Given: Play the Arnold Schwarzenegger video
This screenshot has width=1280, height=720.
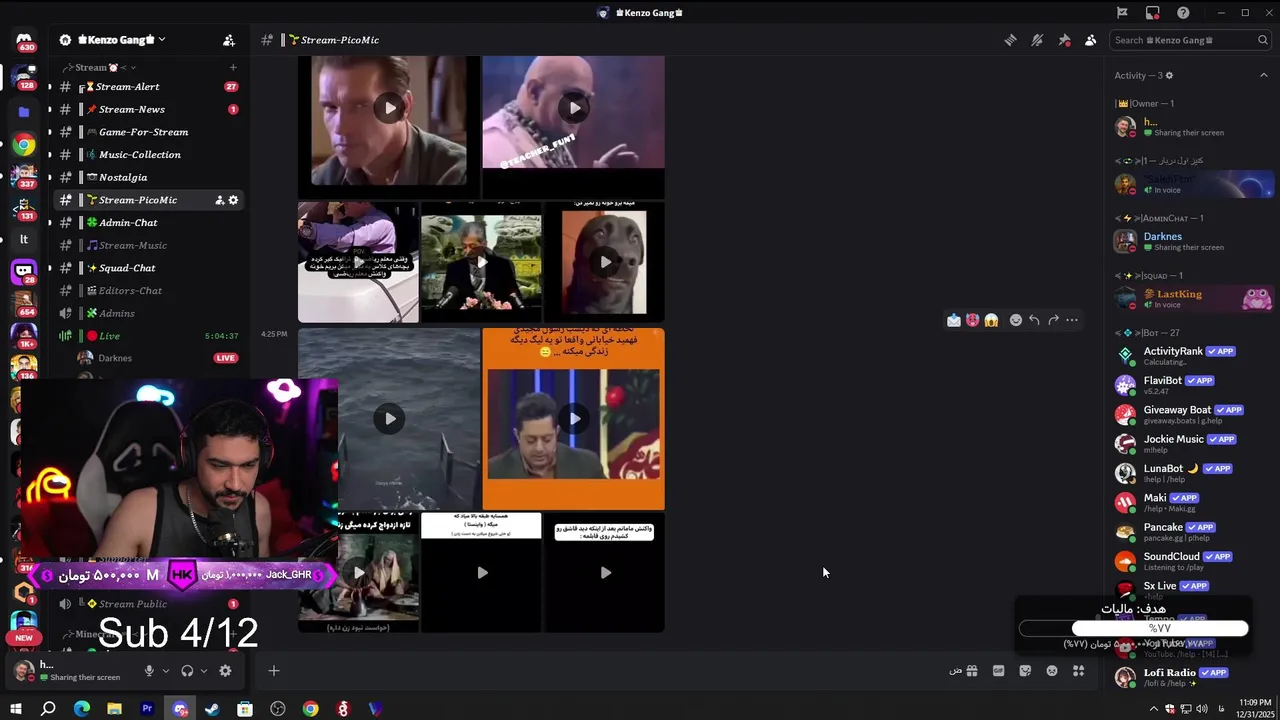Looking at the screenshot, I should pos(389,108).
